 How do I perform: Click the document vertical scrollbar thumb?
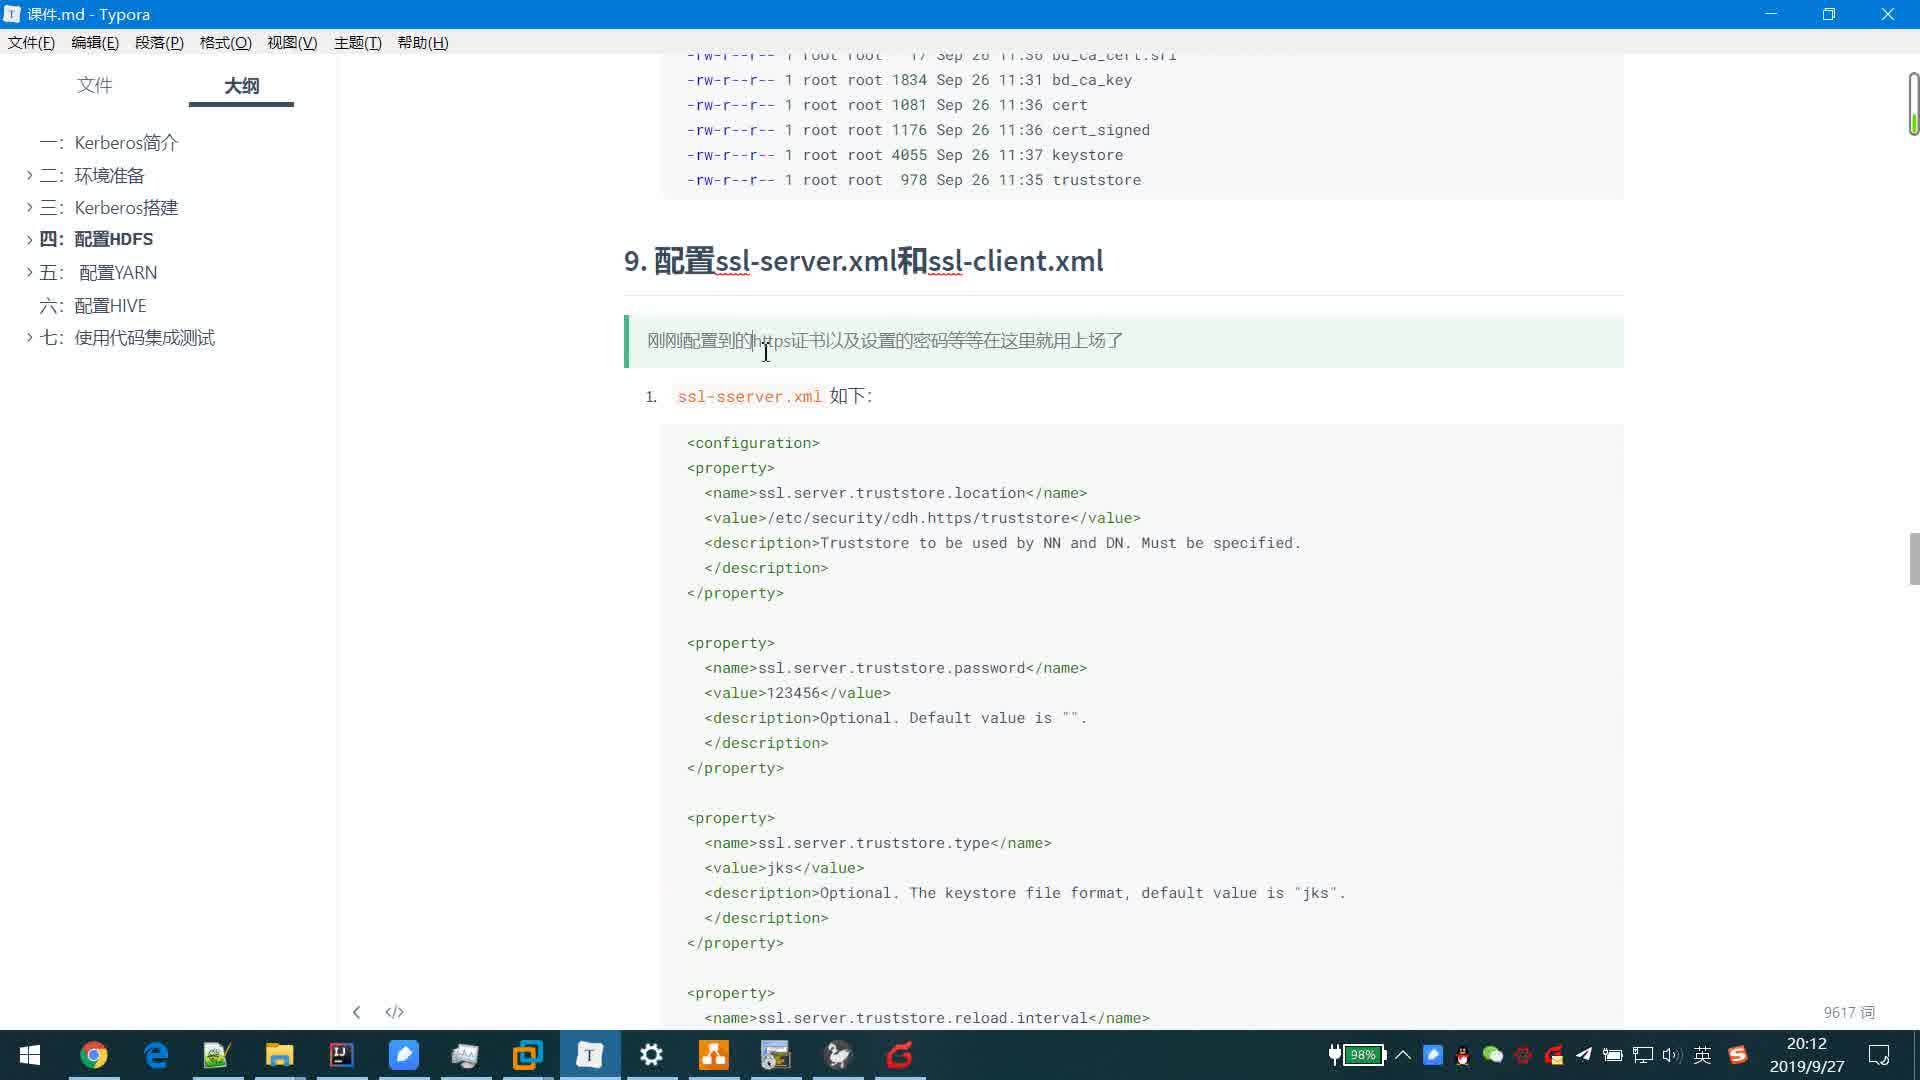pos(1914,558)
